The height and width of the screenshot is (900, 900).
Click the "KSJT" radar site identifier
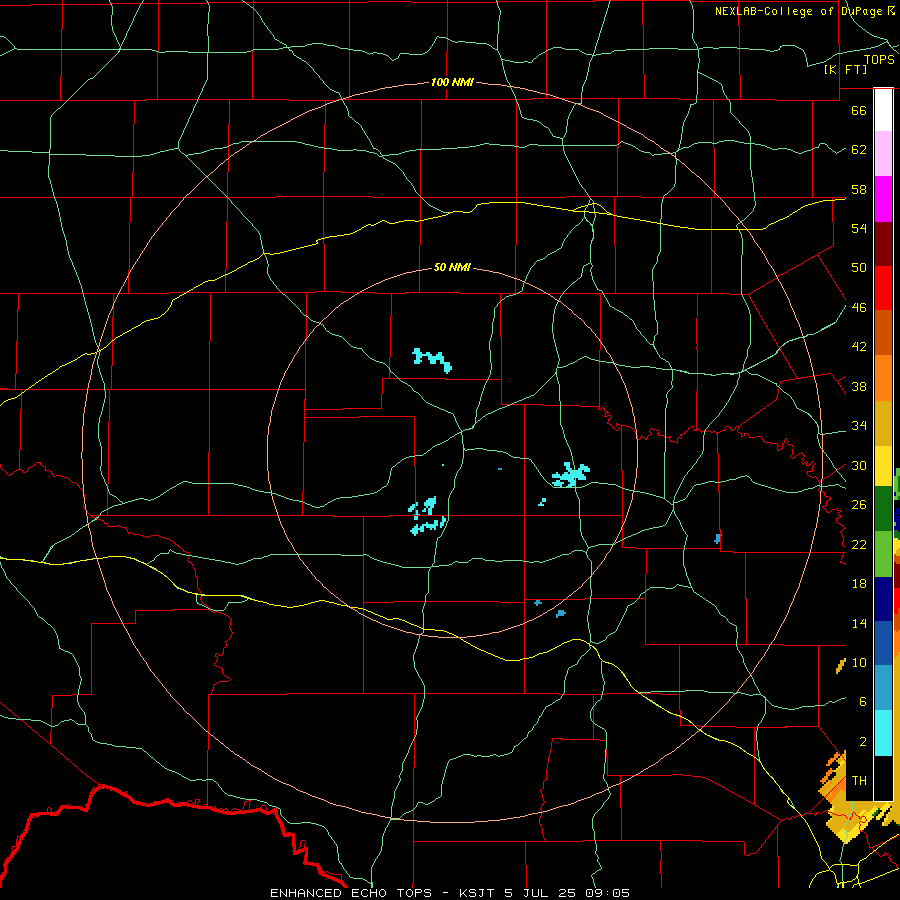coord(478,893)
